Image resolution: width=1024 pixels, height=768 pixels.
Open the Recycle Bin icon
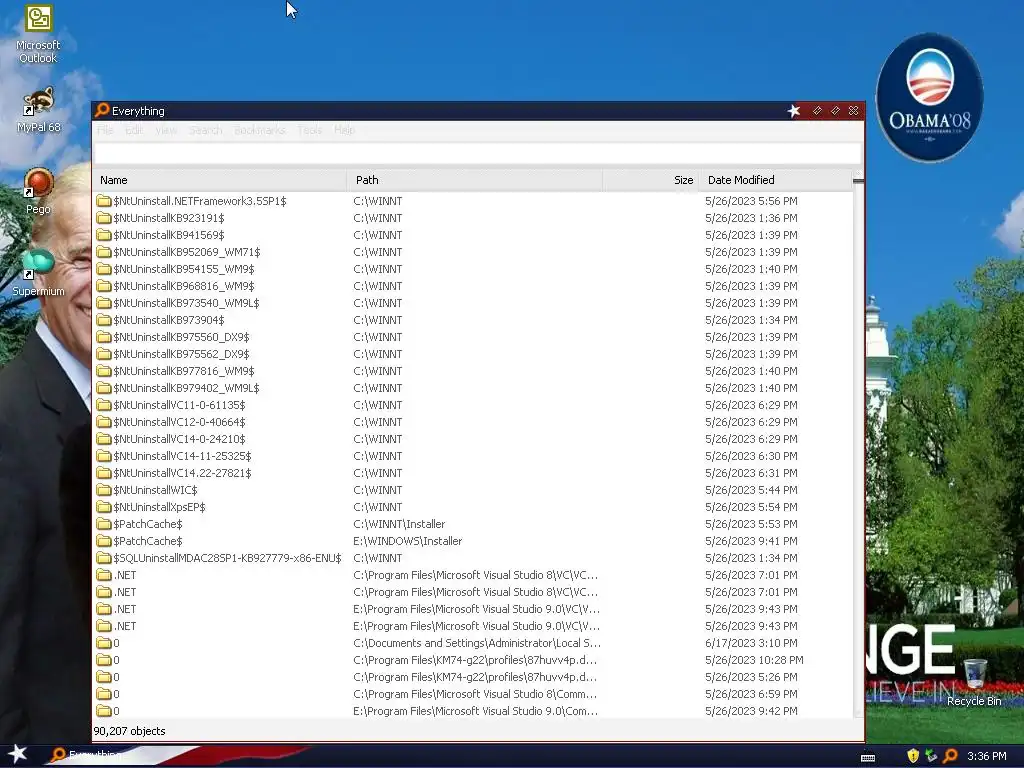tap(974, 683)
